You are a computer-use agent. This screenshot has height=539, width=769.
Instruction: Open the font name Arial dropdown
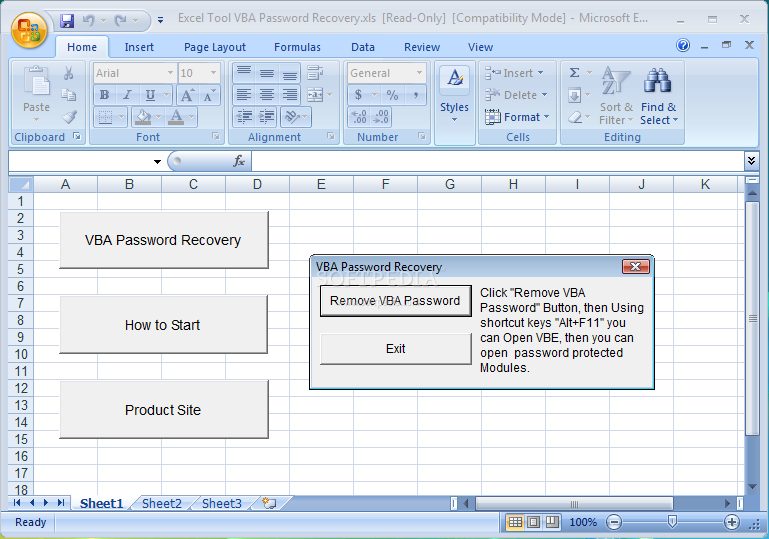(x=170, y=73)
